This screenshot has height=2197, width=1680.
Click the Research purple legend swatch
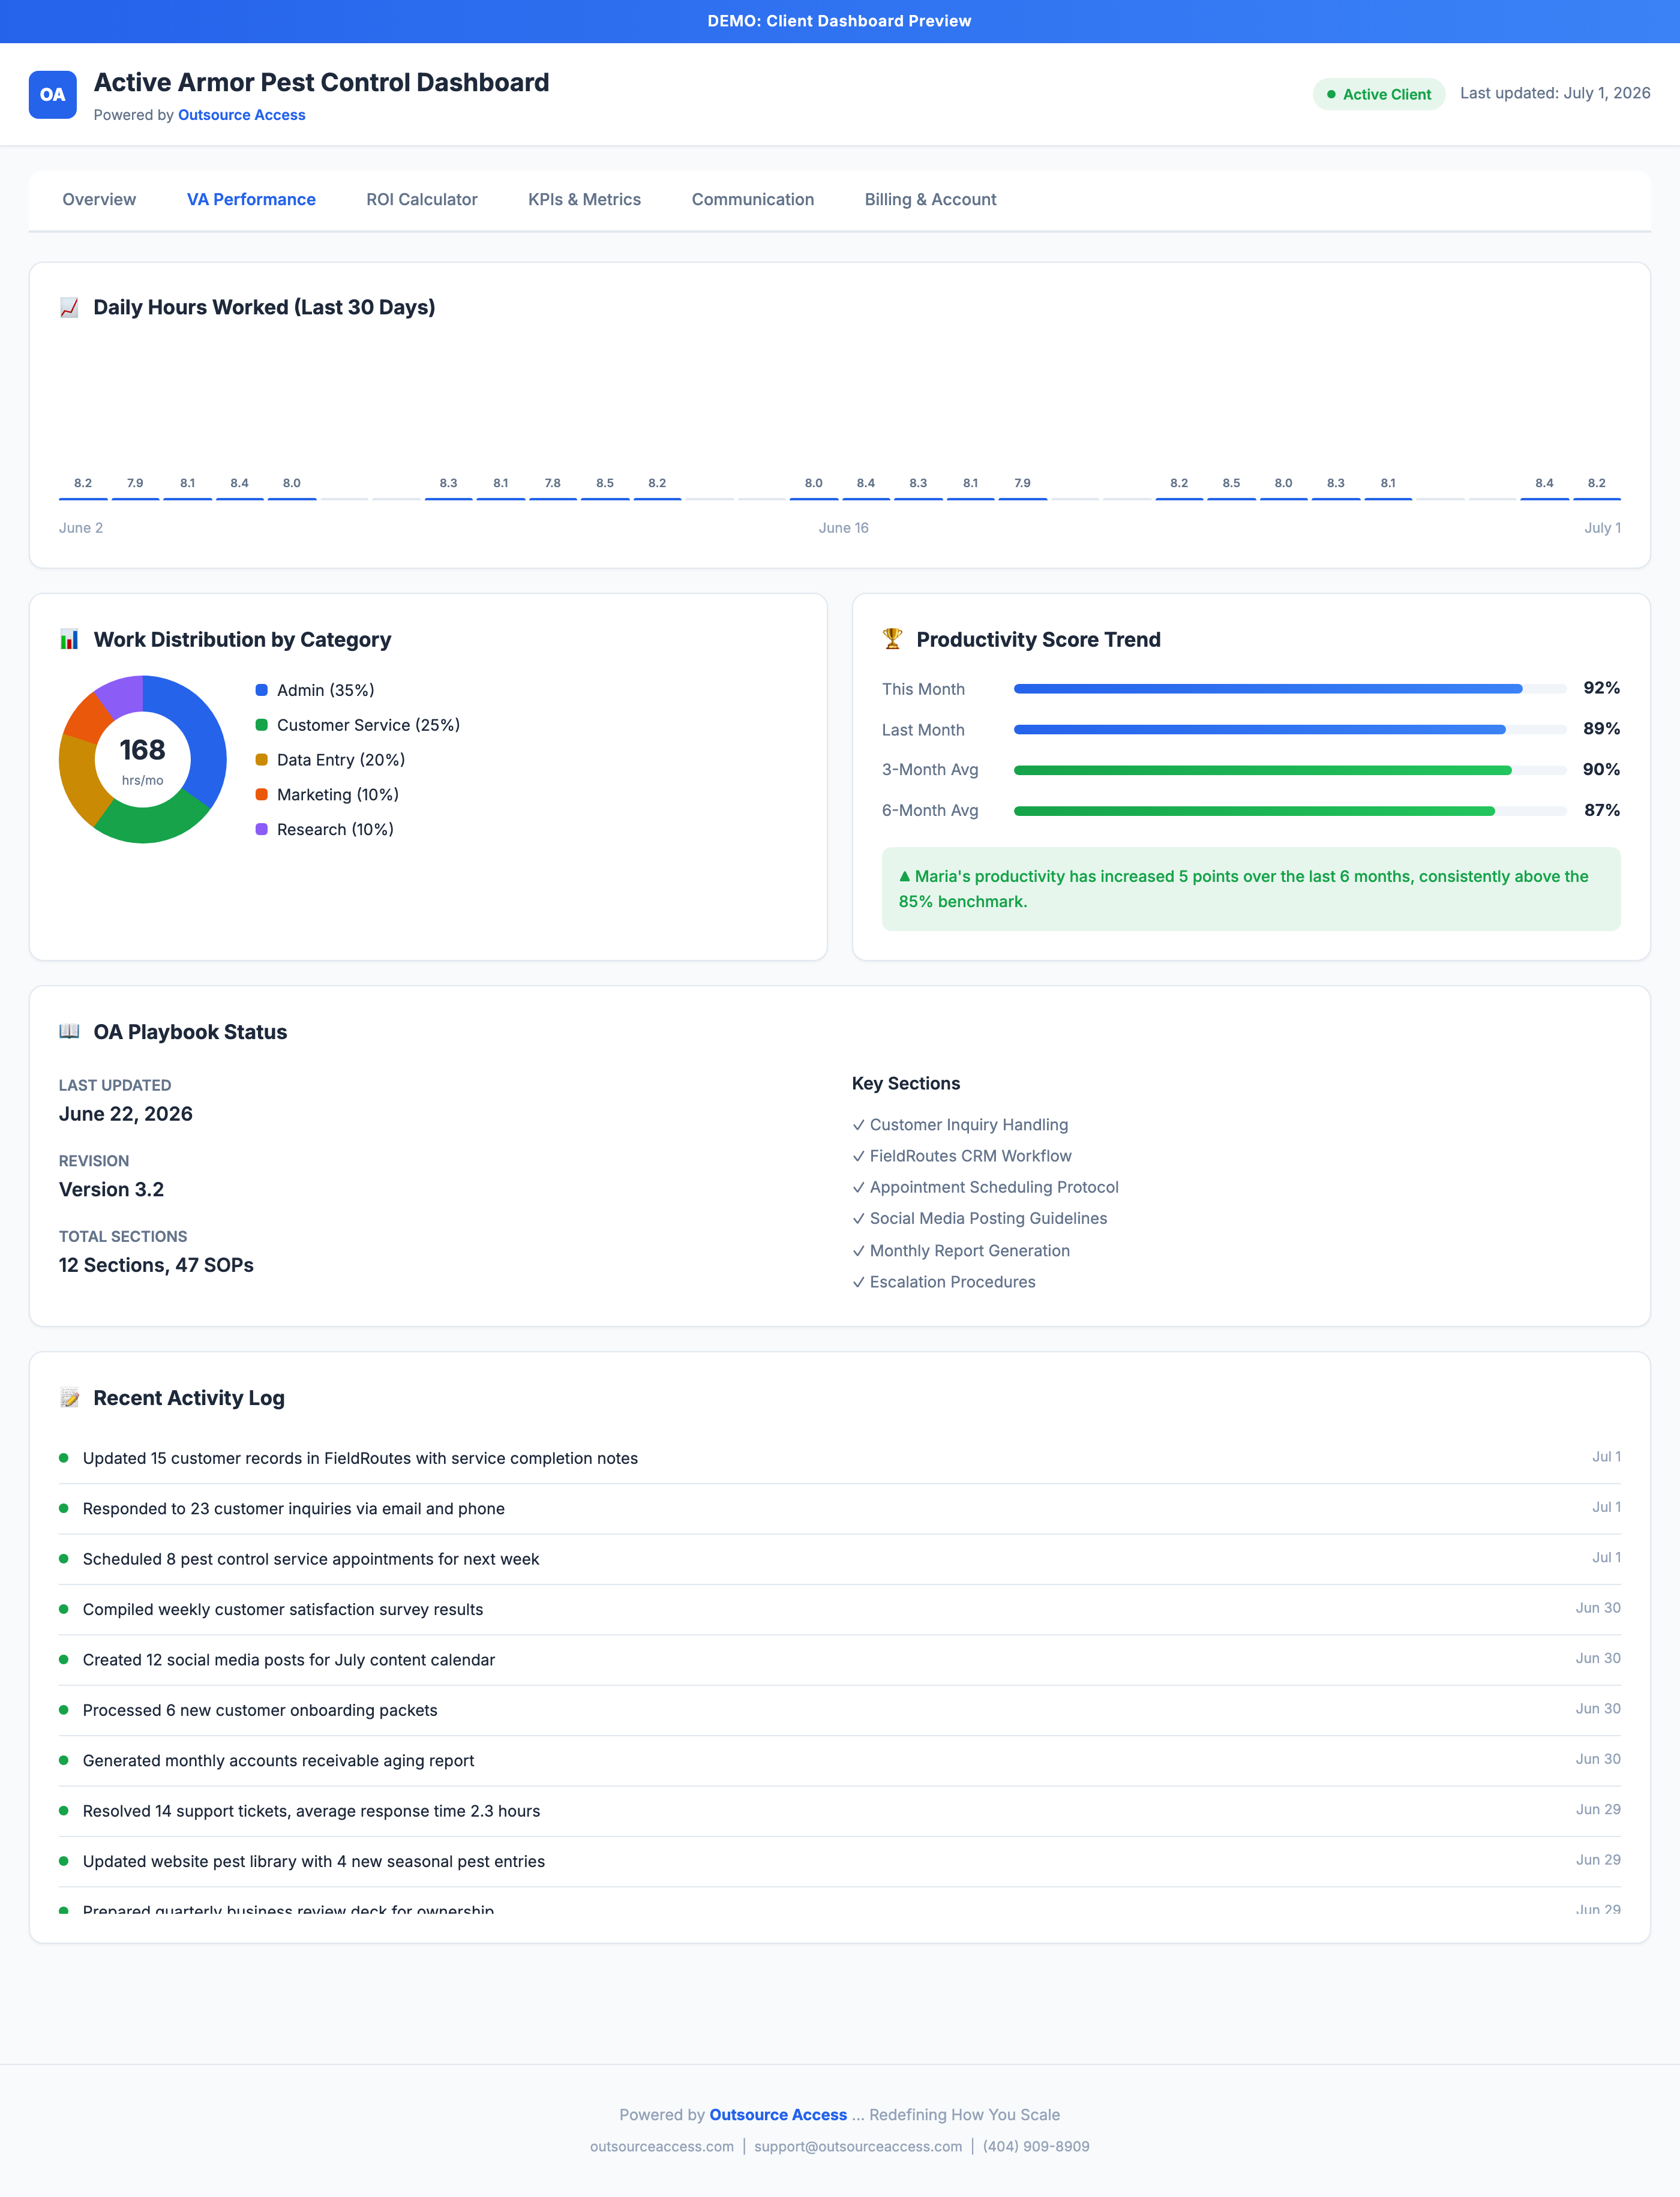pos(262,829)
